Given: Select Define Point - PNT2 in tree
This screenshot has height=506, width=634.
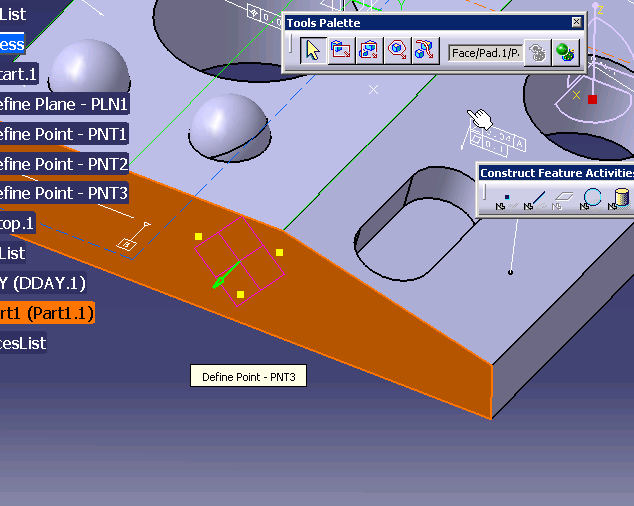Looking at the screenshot, I should coord(62,163).
